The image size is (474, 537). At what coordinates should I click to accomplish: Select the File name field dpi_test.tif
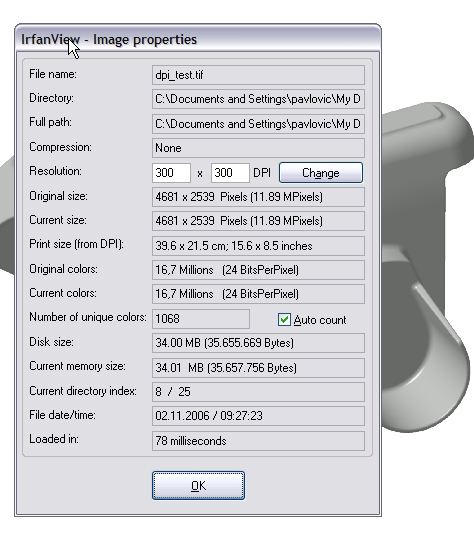point(258,75)
